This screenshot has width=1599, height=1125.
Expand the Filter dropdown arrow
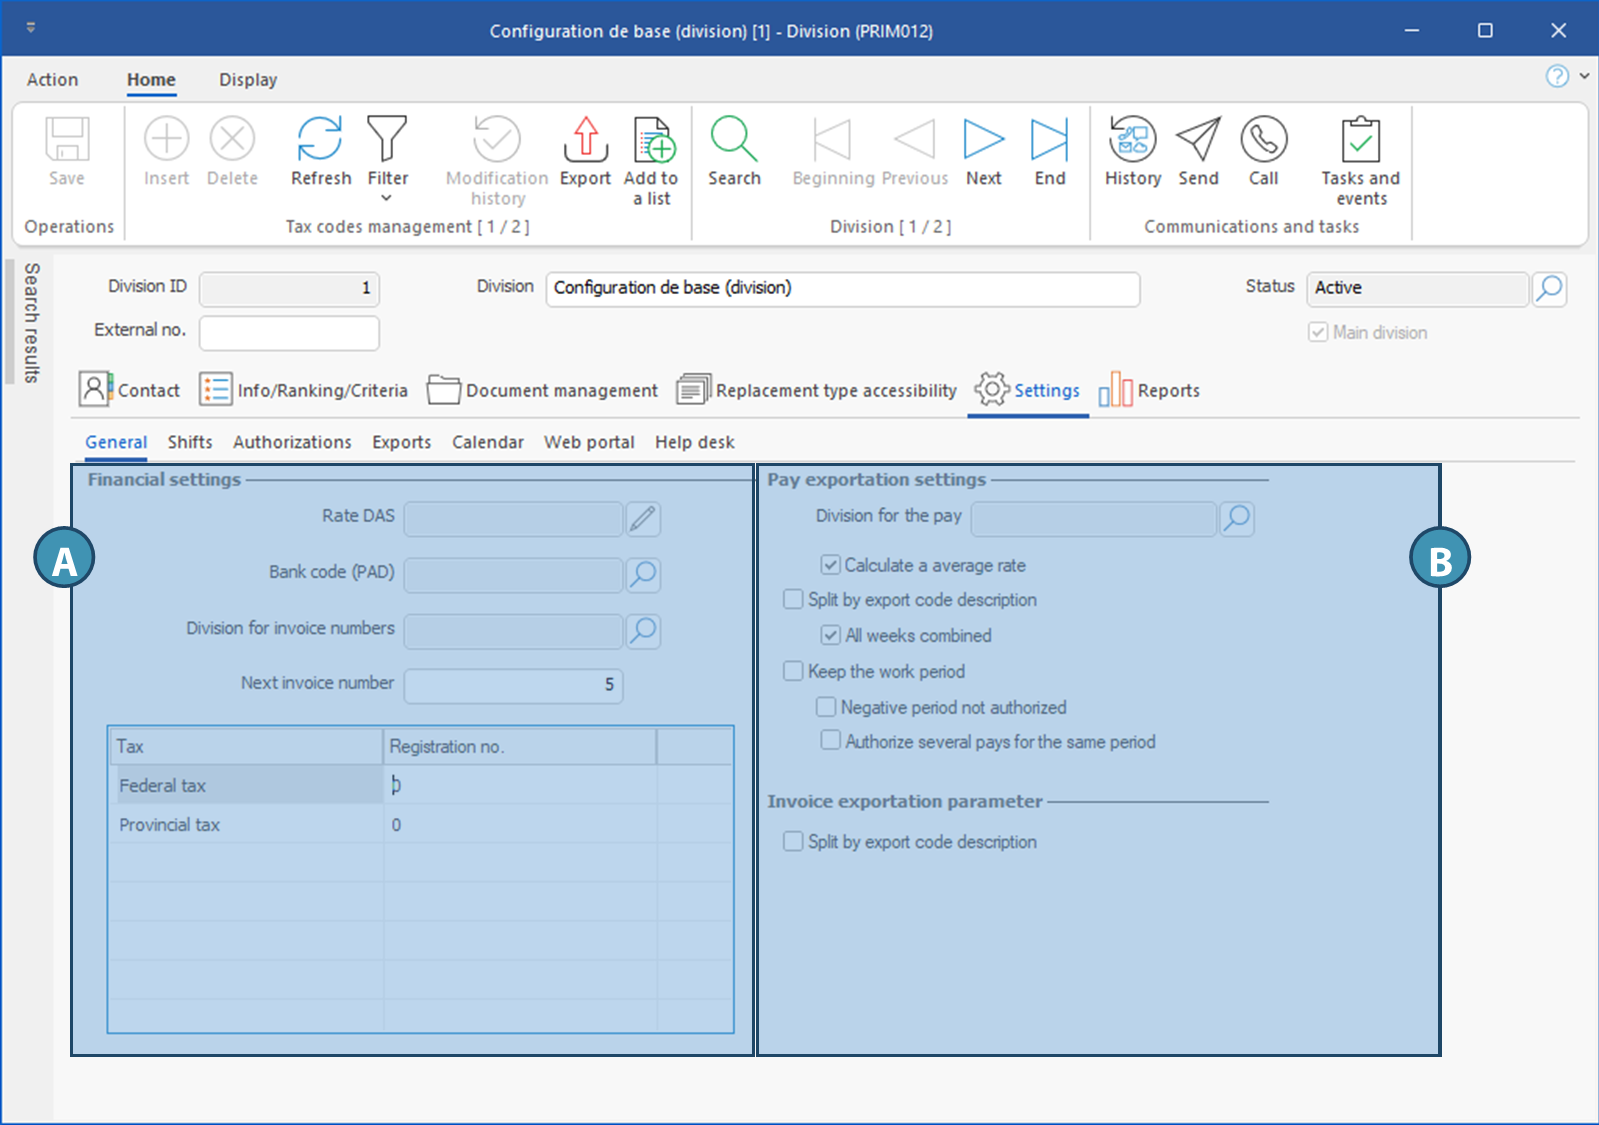(387, 198)
